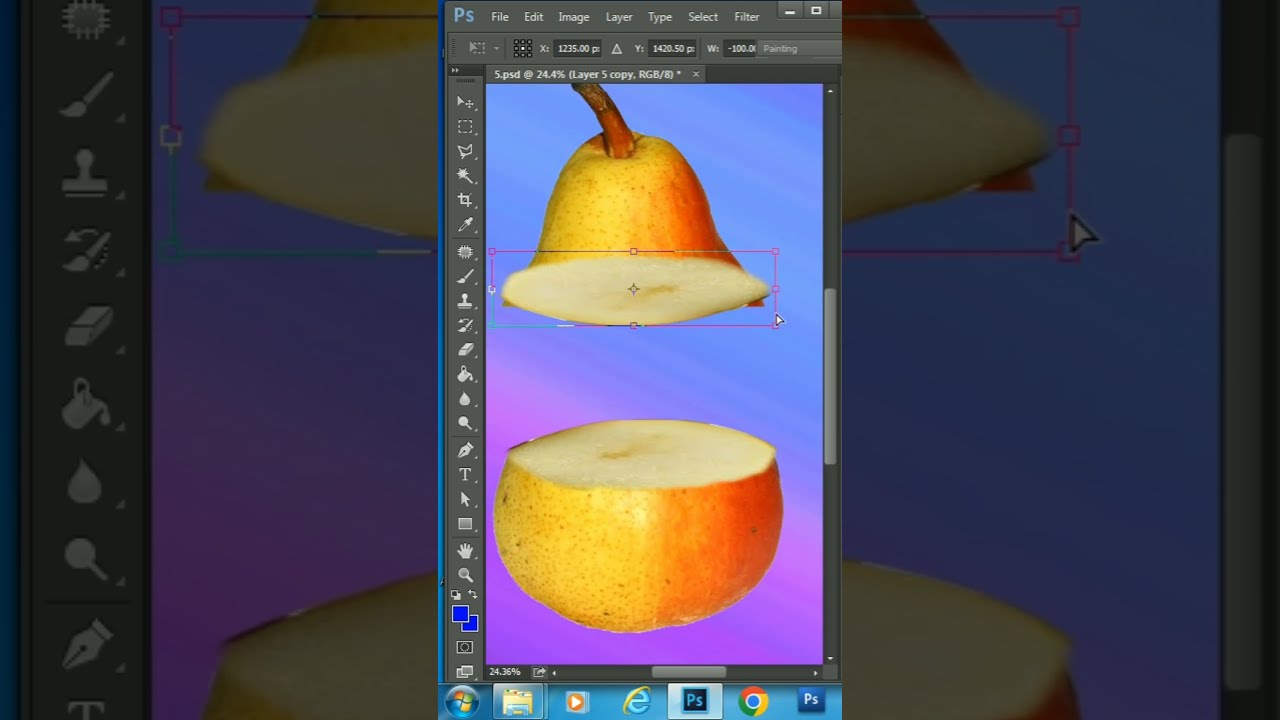This screenshot has width=1280, height=720.
Task: Click the vertical scrollbar down arrow
Action: [830, 659]
